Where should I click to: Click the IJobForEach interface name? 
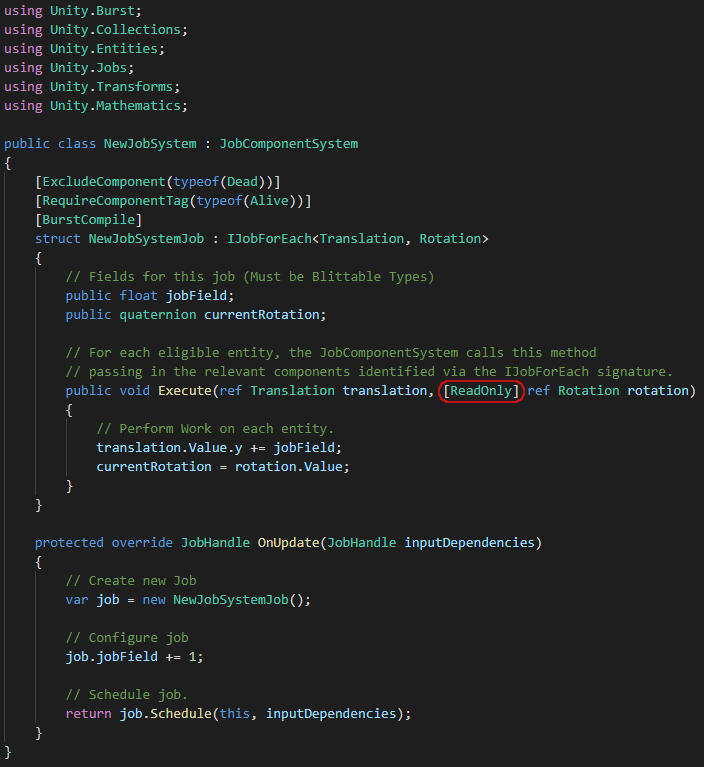(x=269, y=239)
